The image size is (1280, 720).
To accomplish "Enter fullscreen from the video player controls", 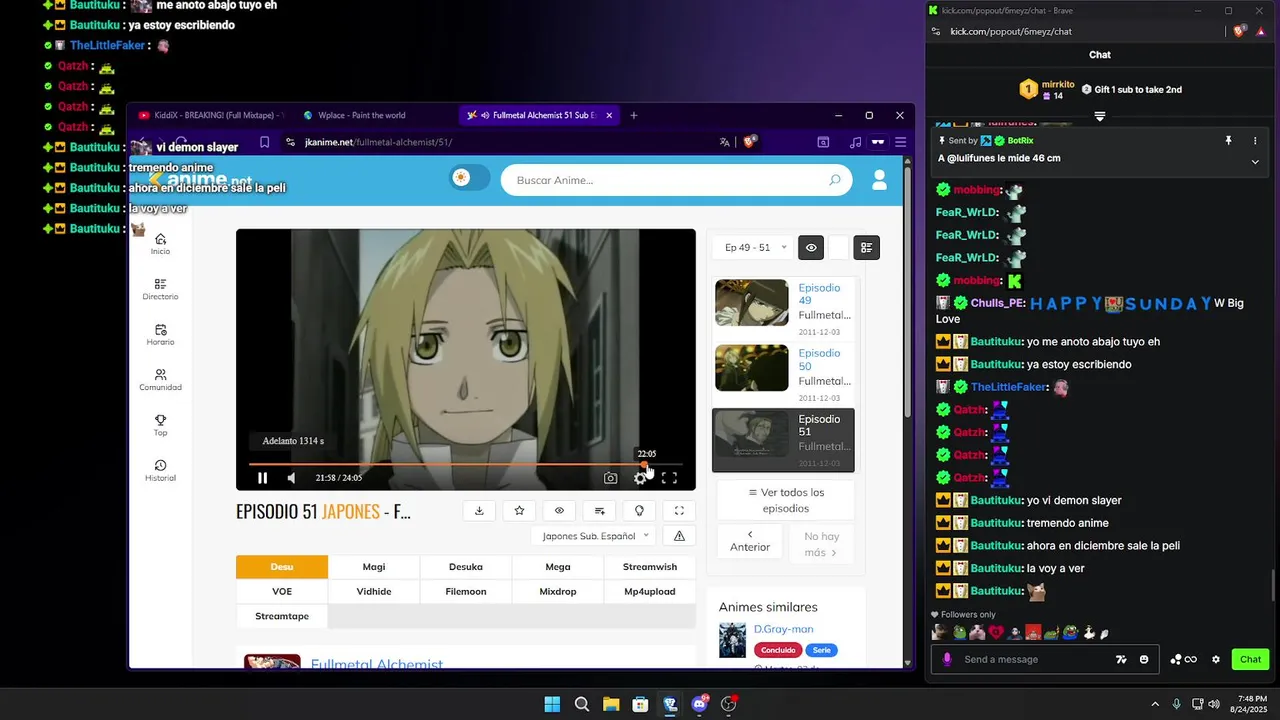I will click(669, 478).
